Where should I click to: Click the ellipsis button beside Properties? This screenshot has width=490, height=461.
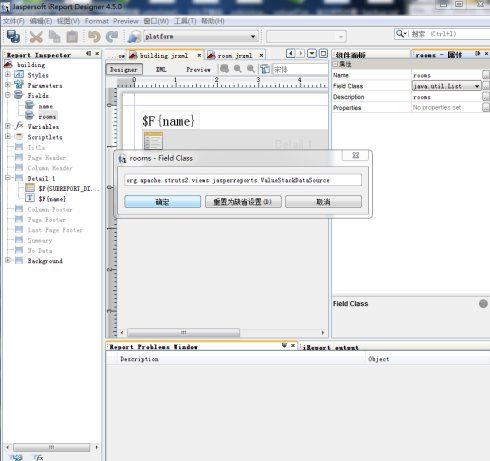[x=486, y=108]
